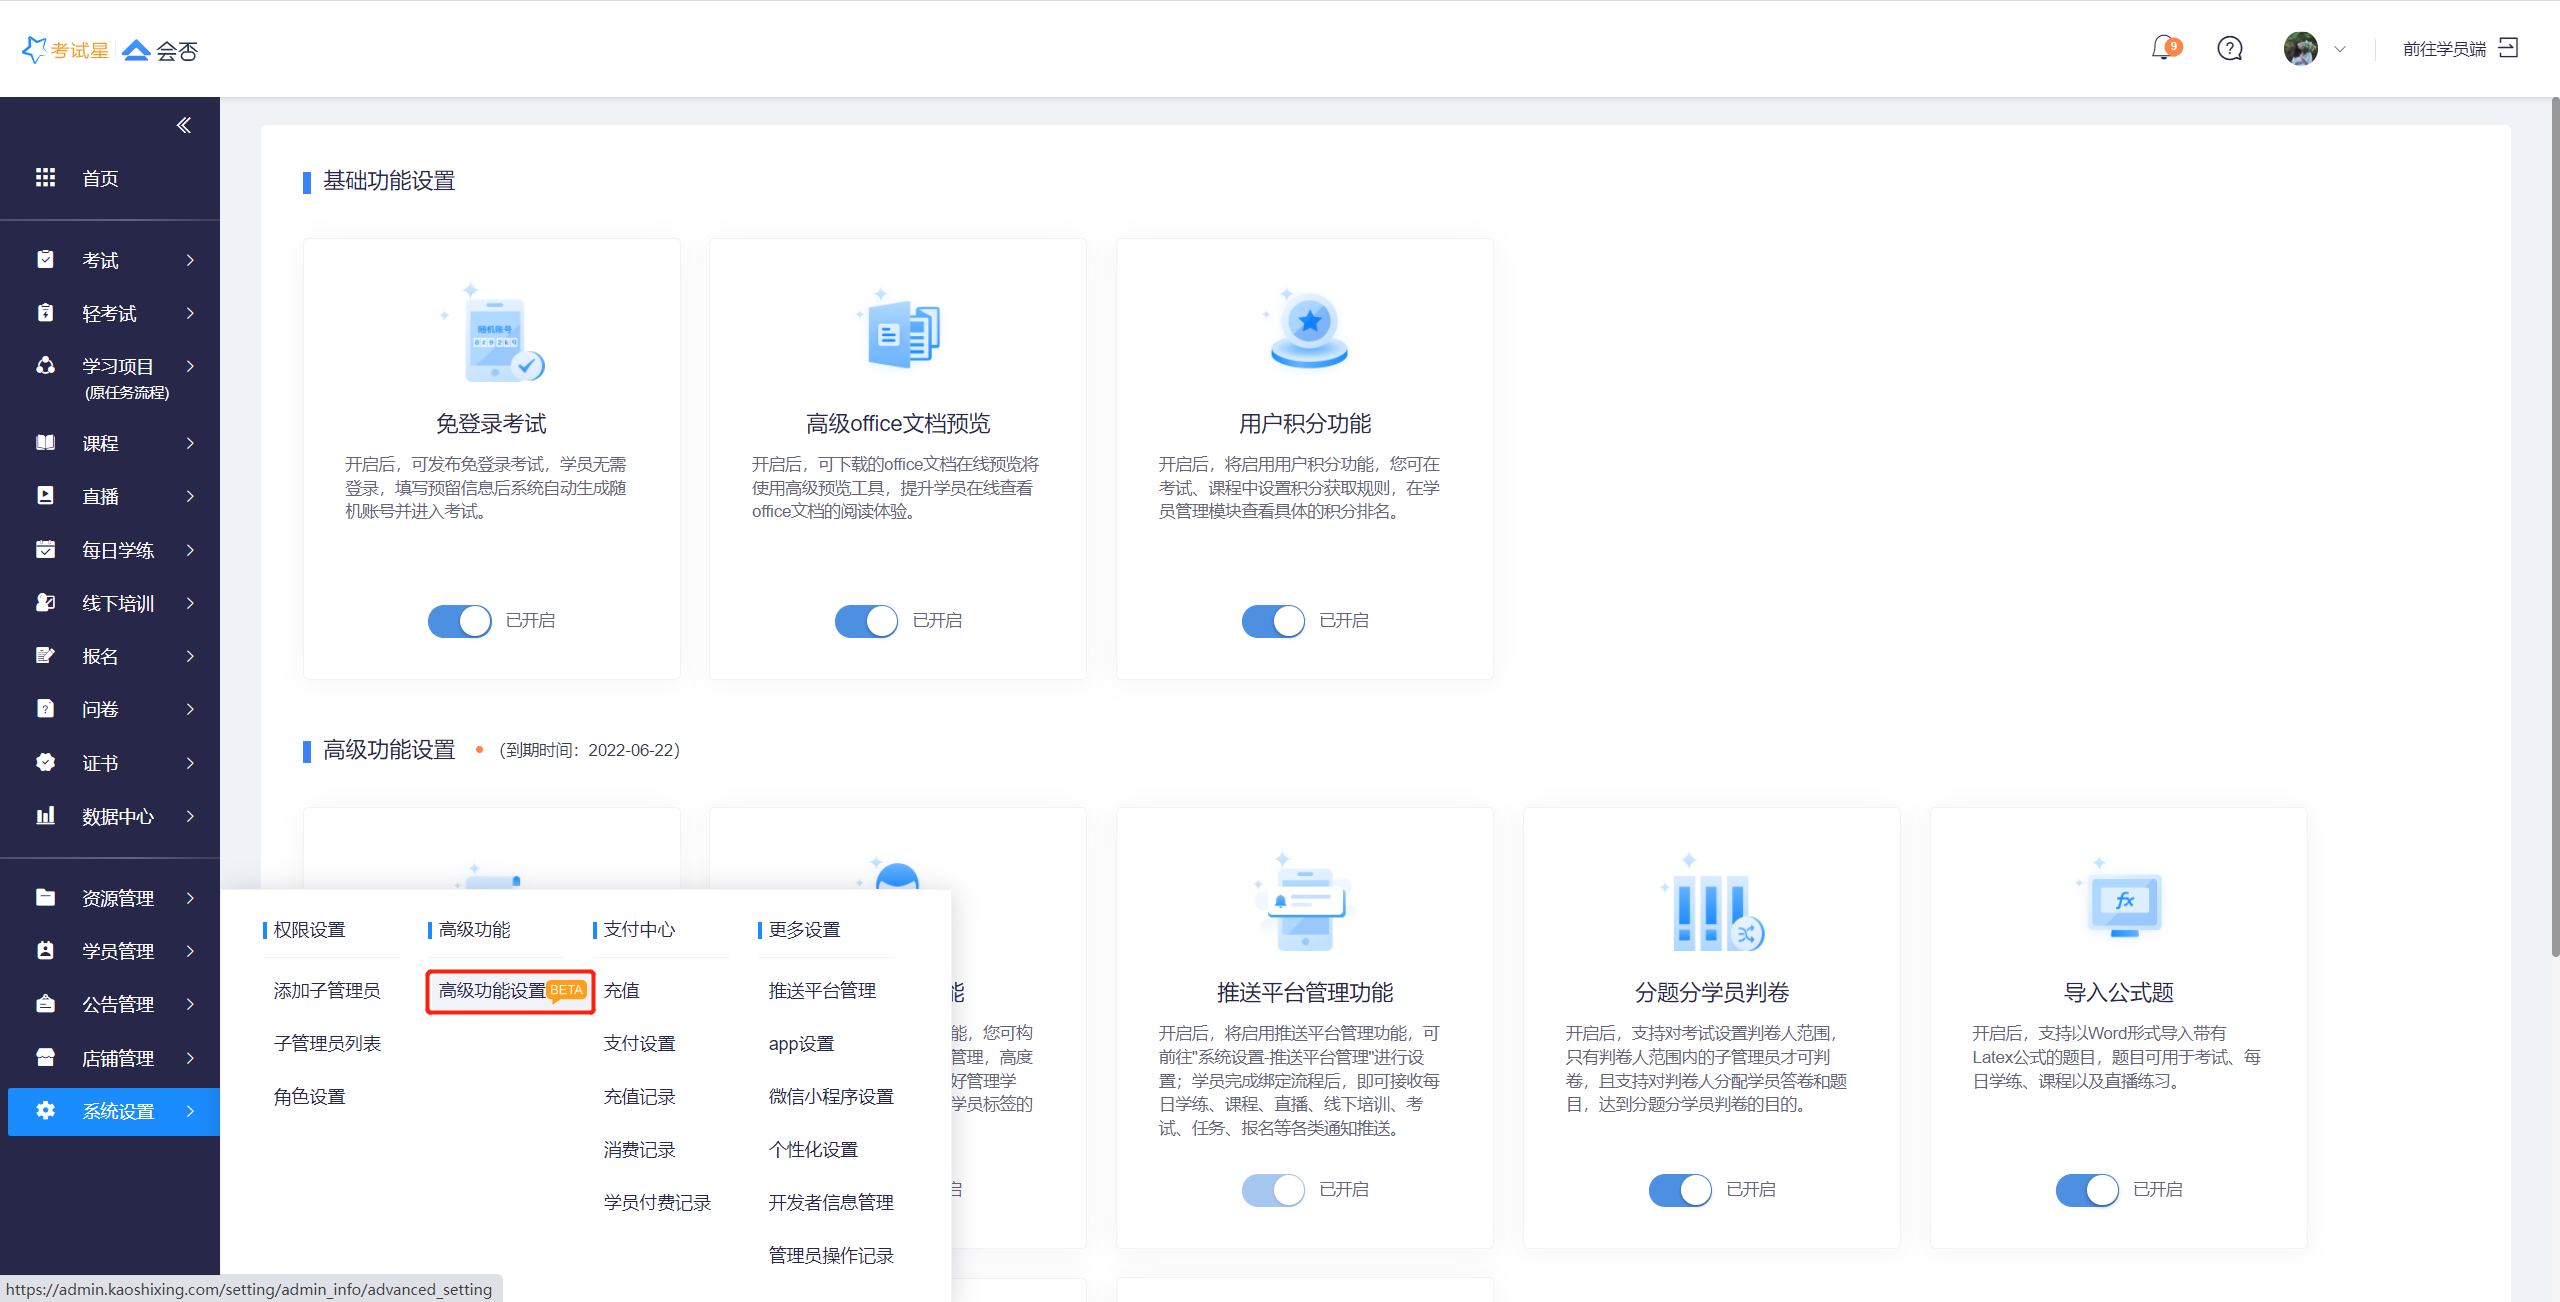Select 高级功能设置 BETA menu item
2560x1302 pixels.
coord(510,991)
